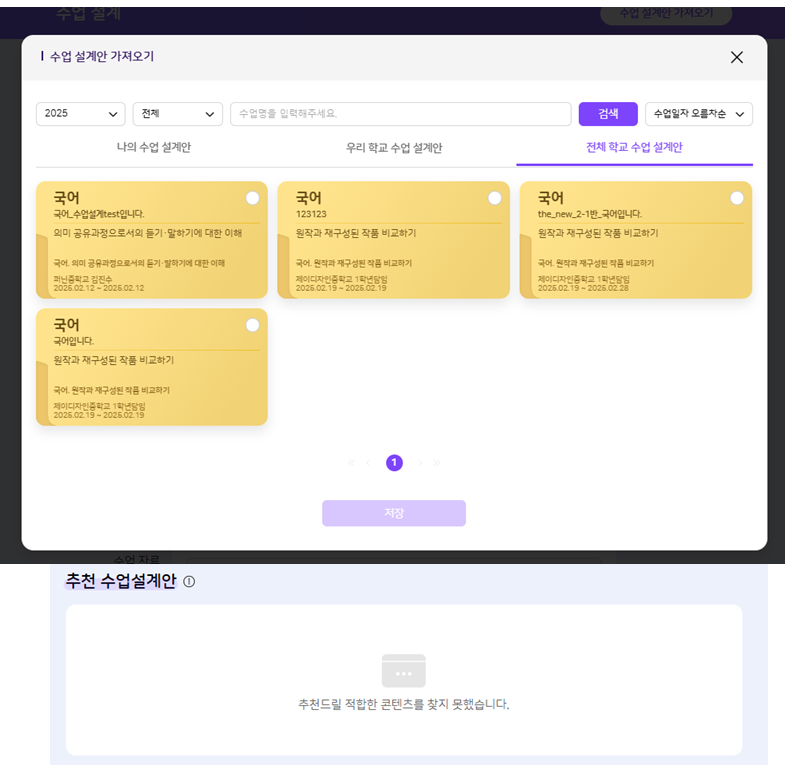The height and width of the screenshot is (772, 792).
Task: Click the previous page arrow
Action: 369,463
